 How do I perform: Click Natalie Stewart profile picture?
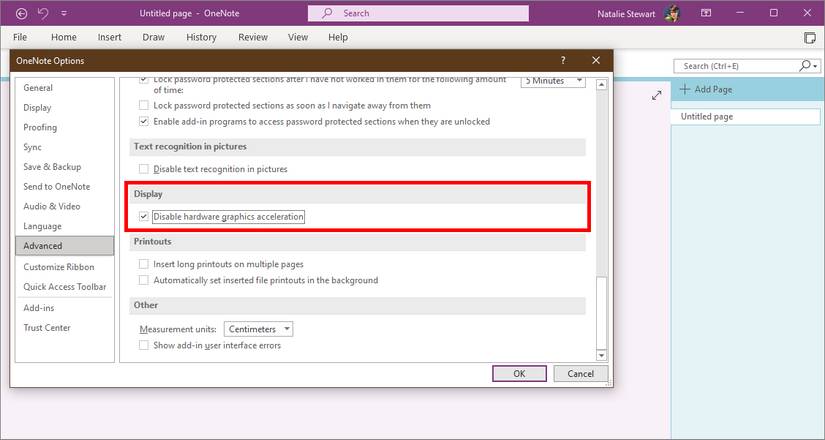(672, 14)
